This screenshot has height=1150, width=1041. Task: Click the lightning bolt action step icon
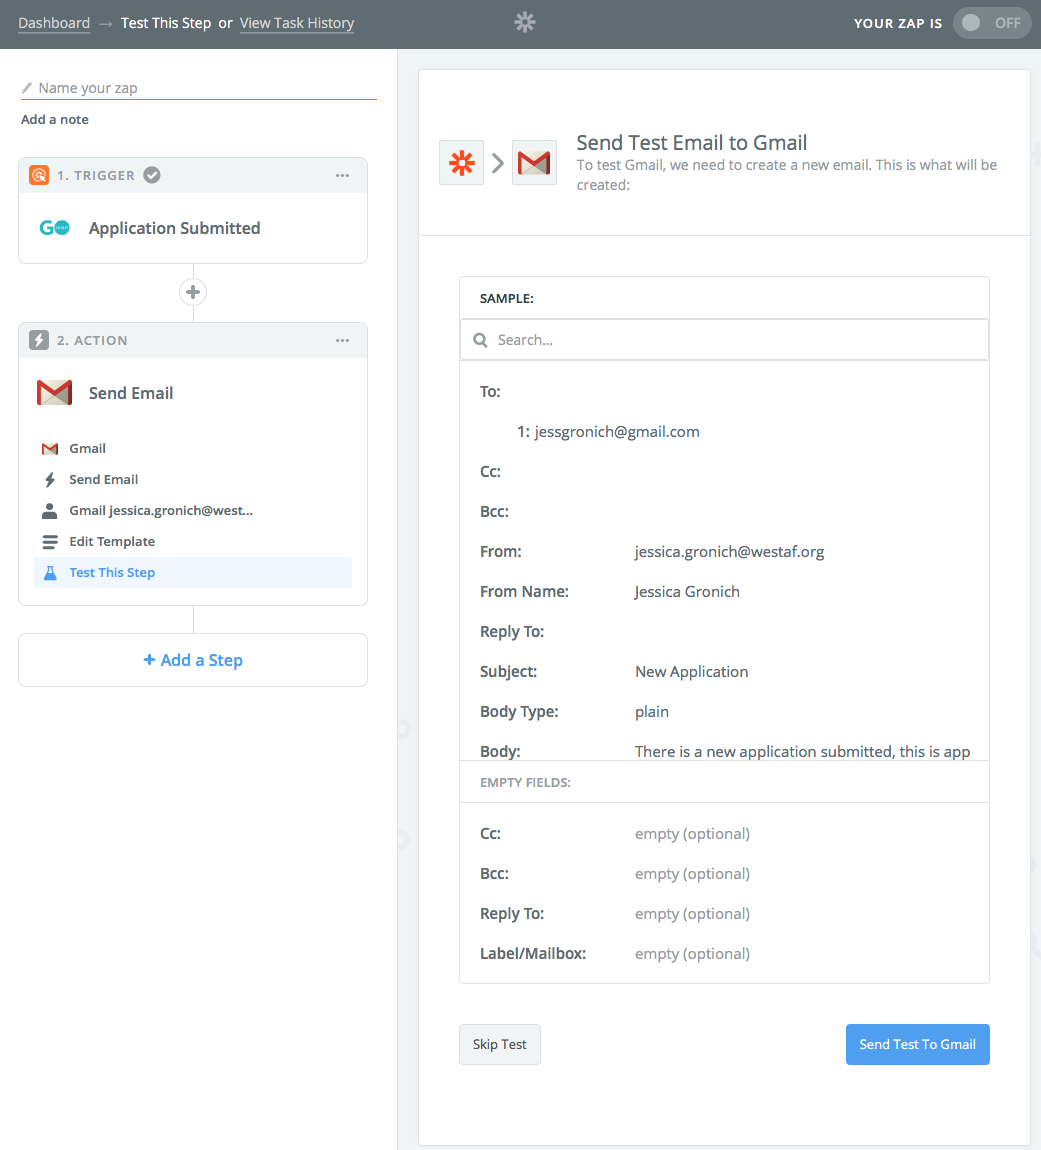[x=39, y=340]
